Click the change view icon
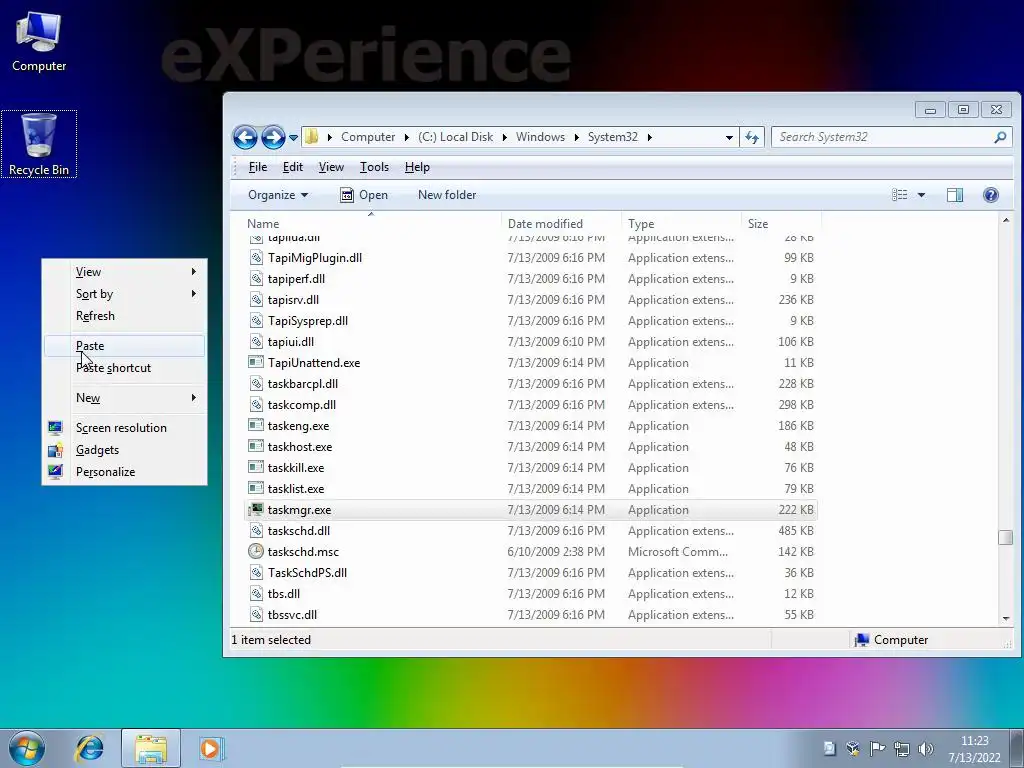This screenshot has height=768, width=1024. (900, 195)
